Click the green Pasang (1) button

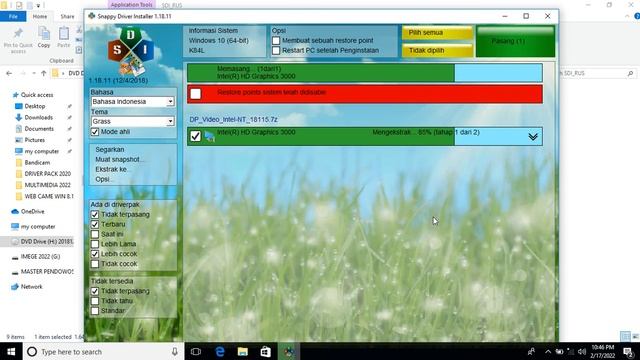coord(516,42)
